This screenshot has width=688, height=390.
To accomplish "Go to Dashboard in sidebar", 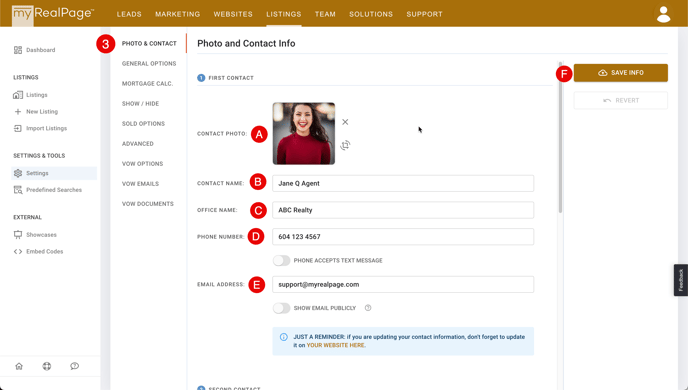I will click(x=40, y=50).
